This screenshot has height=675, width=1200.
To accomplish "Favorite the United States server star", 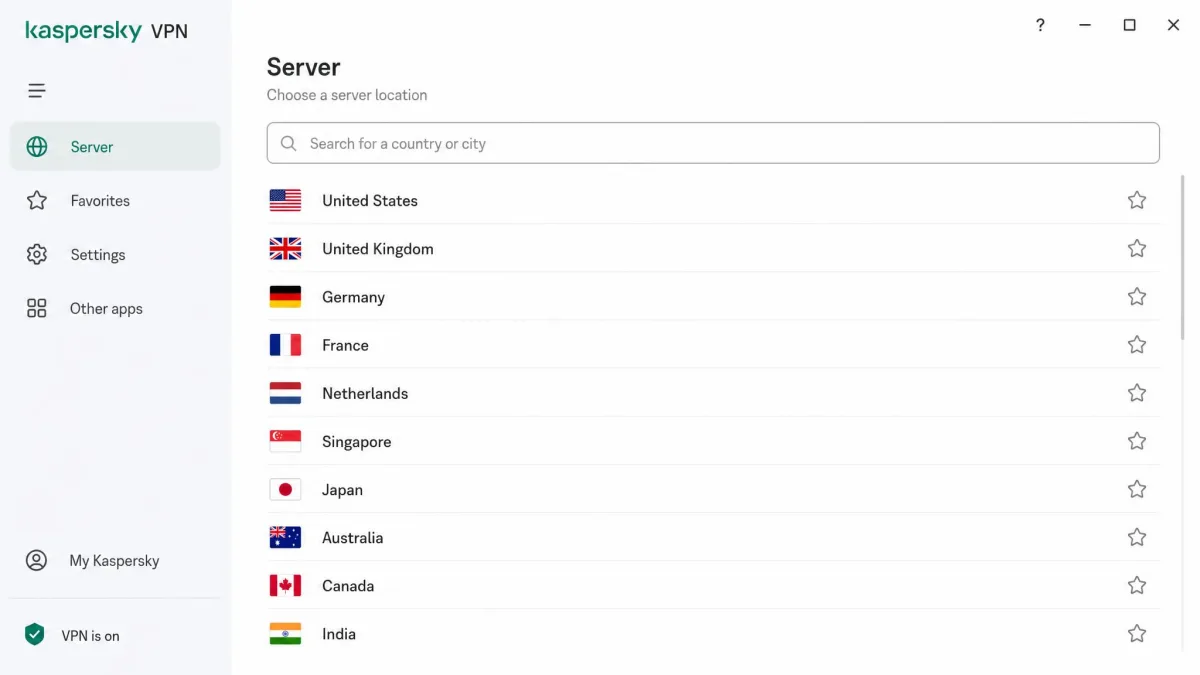I will [1137, 200].
